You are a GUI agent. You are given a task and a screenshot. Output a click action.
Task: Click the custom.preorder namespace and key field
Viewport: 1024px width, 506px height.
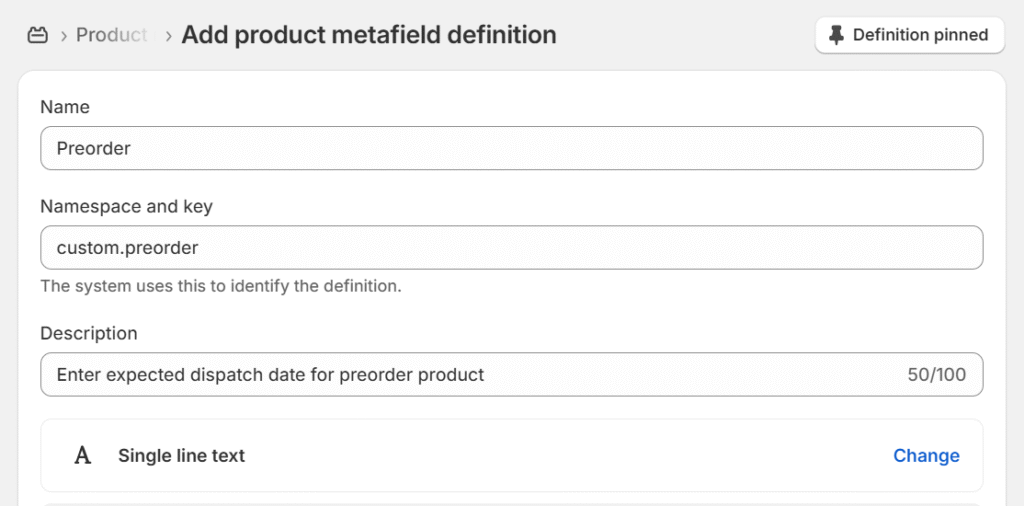click(x=511, y=247)
